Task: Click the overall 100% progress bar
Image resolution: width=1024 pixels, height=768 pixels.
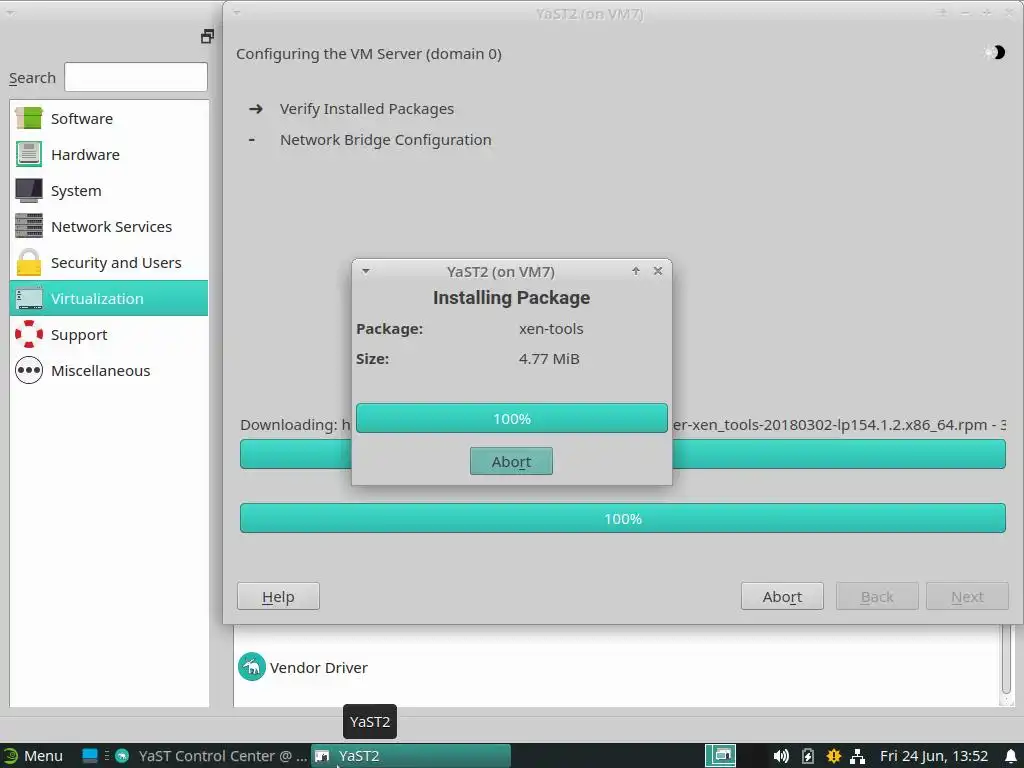Action: tap(622, 518)
